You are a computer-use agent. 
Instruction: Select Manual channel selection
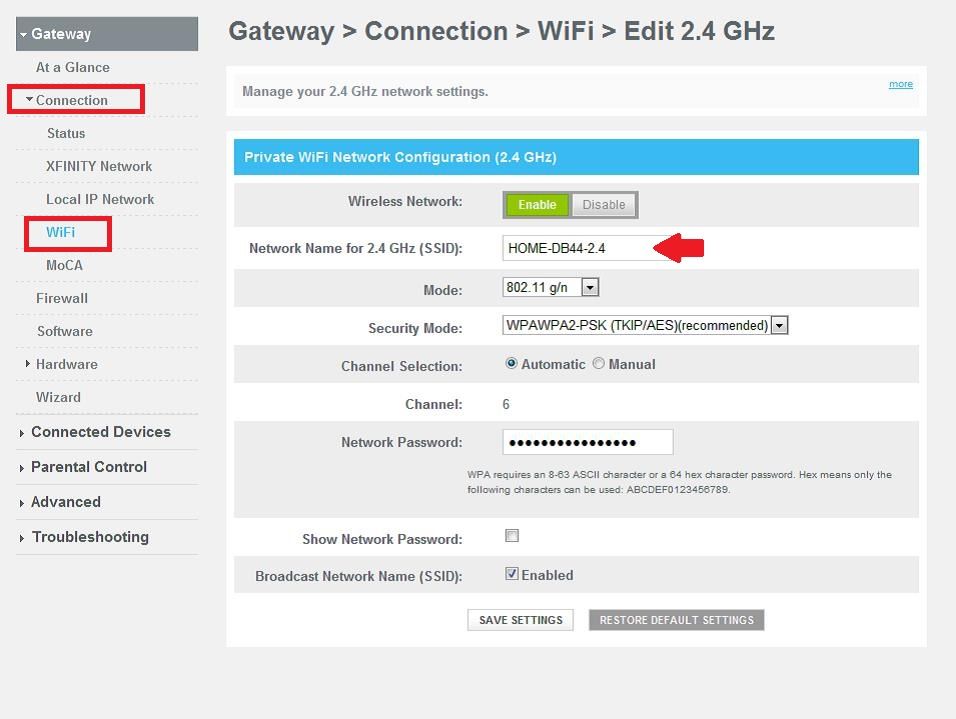[x=599, y=364]
